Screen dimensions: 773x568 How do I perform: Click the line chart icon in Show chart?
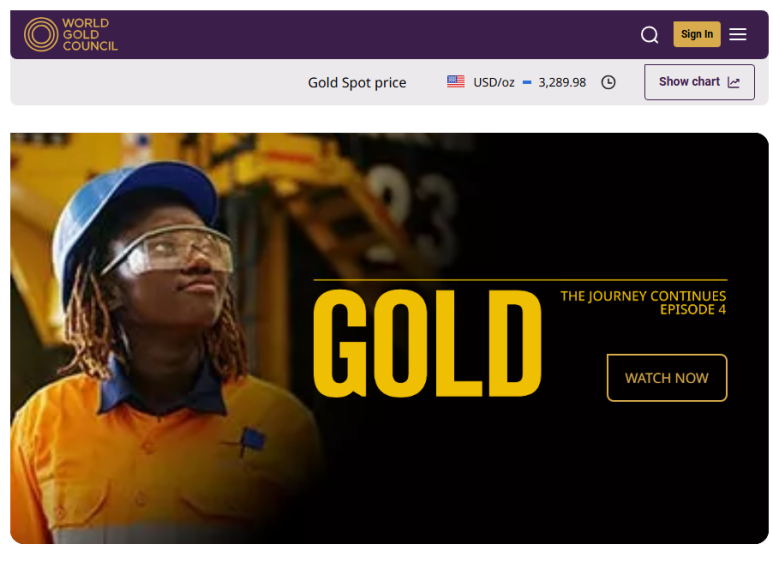click(734, 82)
